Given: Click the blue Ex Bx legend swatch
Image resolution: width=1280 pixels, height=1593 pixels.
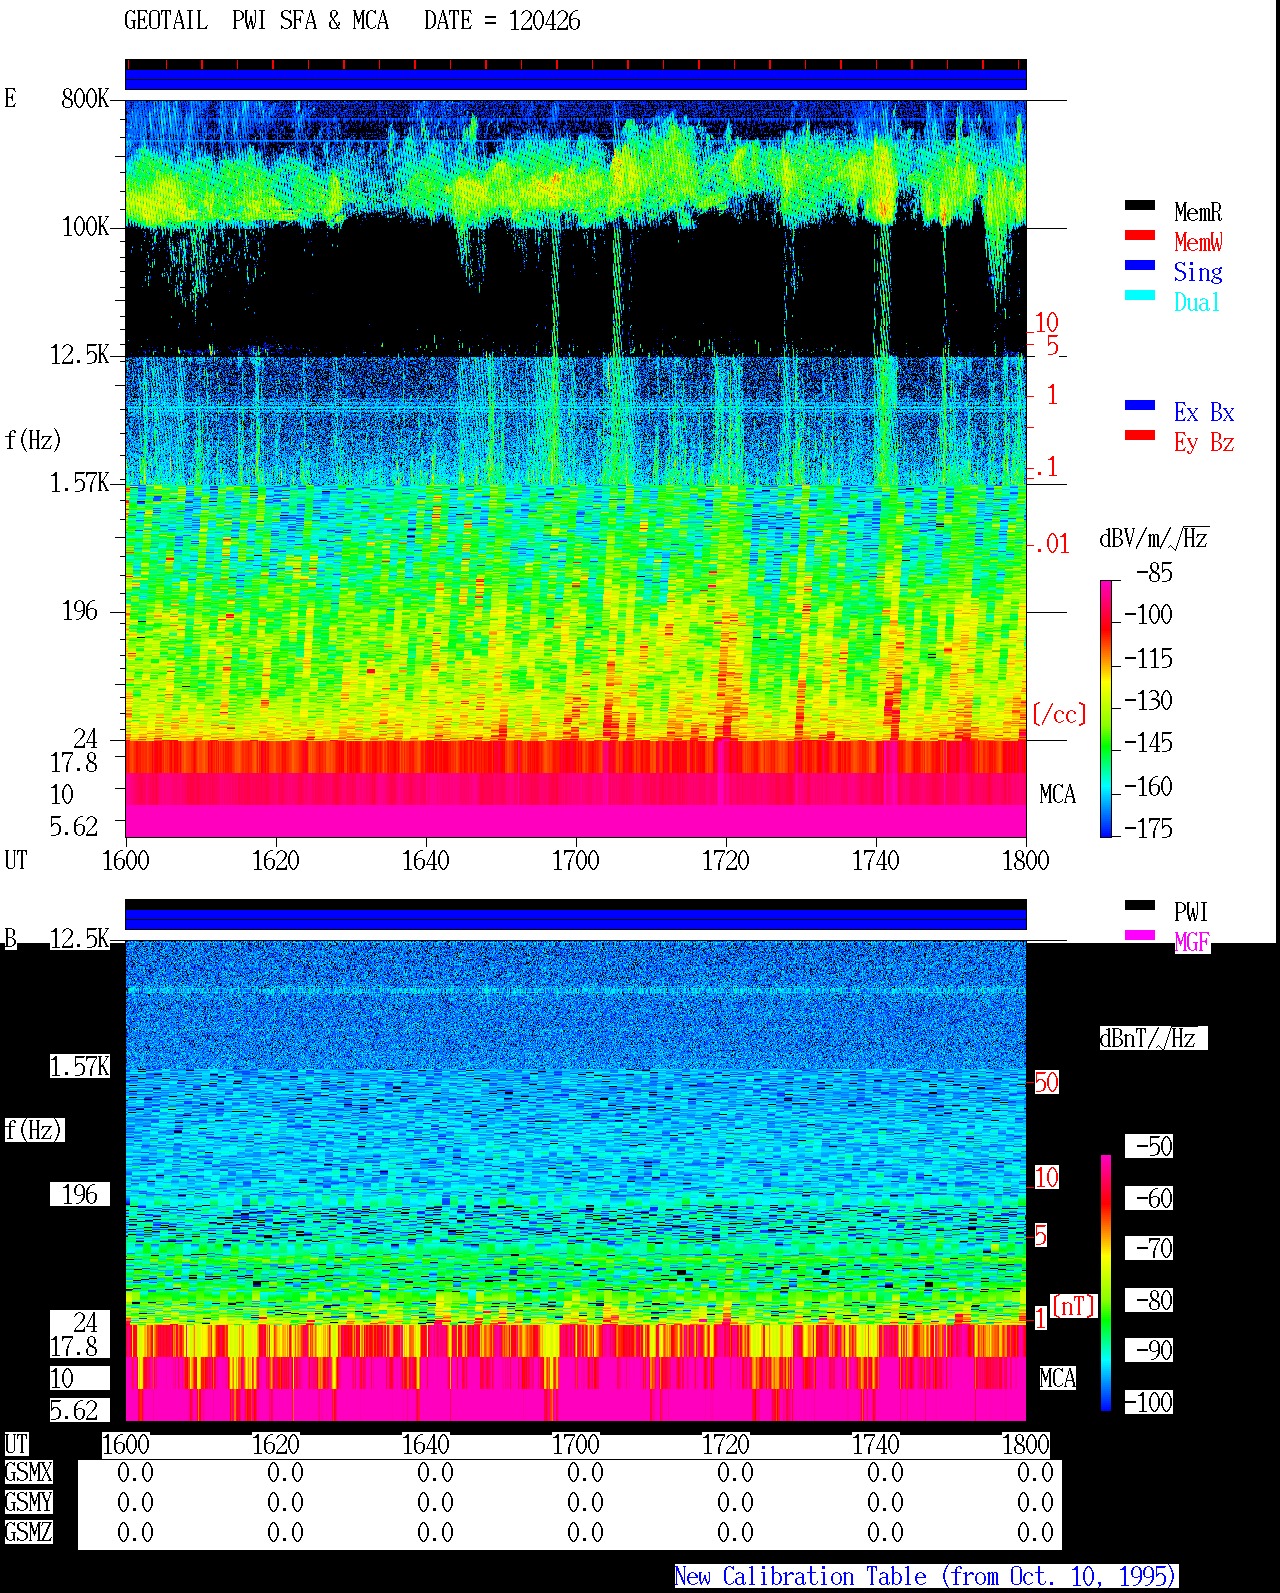Looking at the screenshot, I should point(1140,405).
